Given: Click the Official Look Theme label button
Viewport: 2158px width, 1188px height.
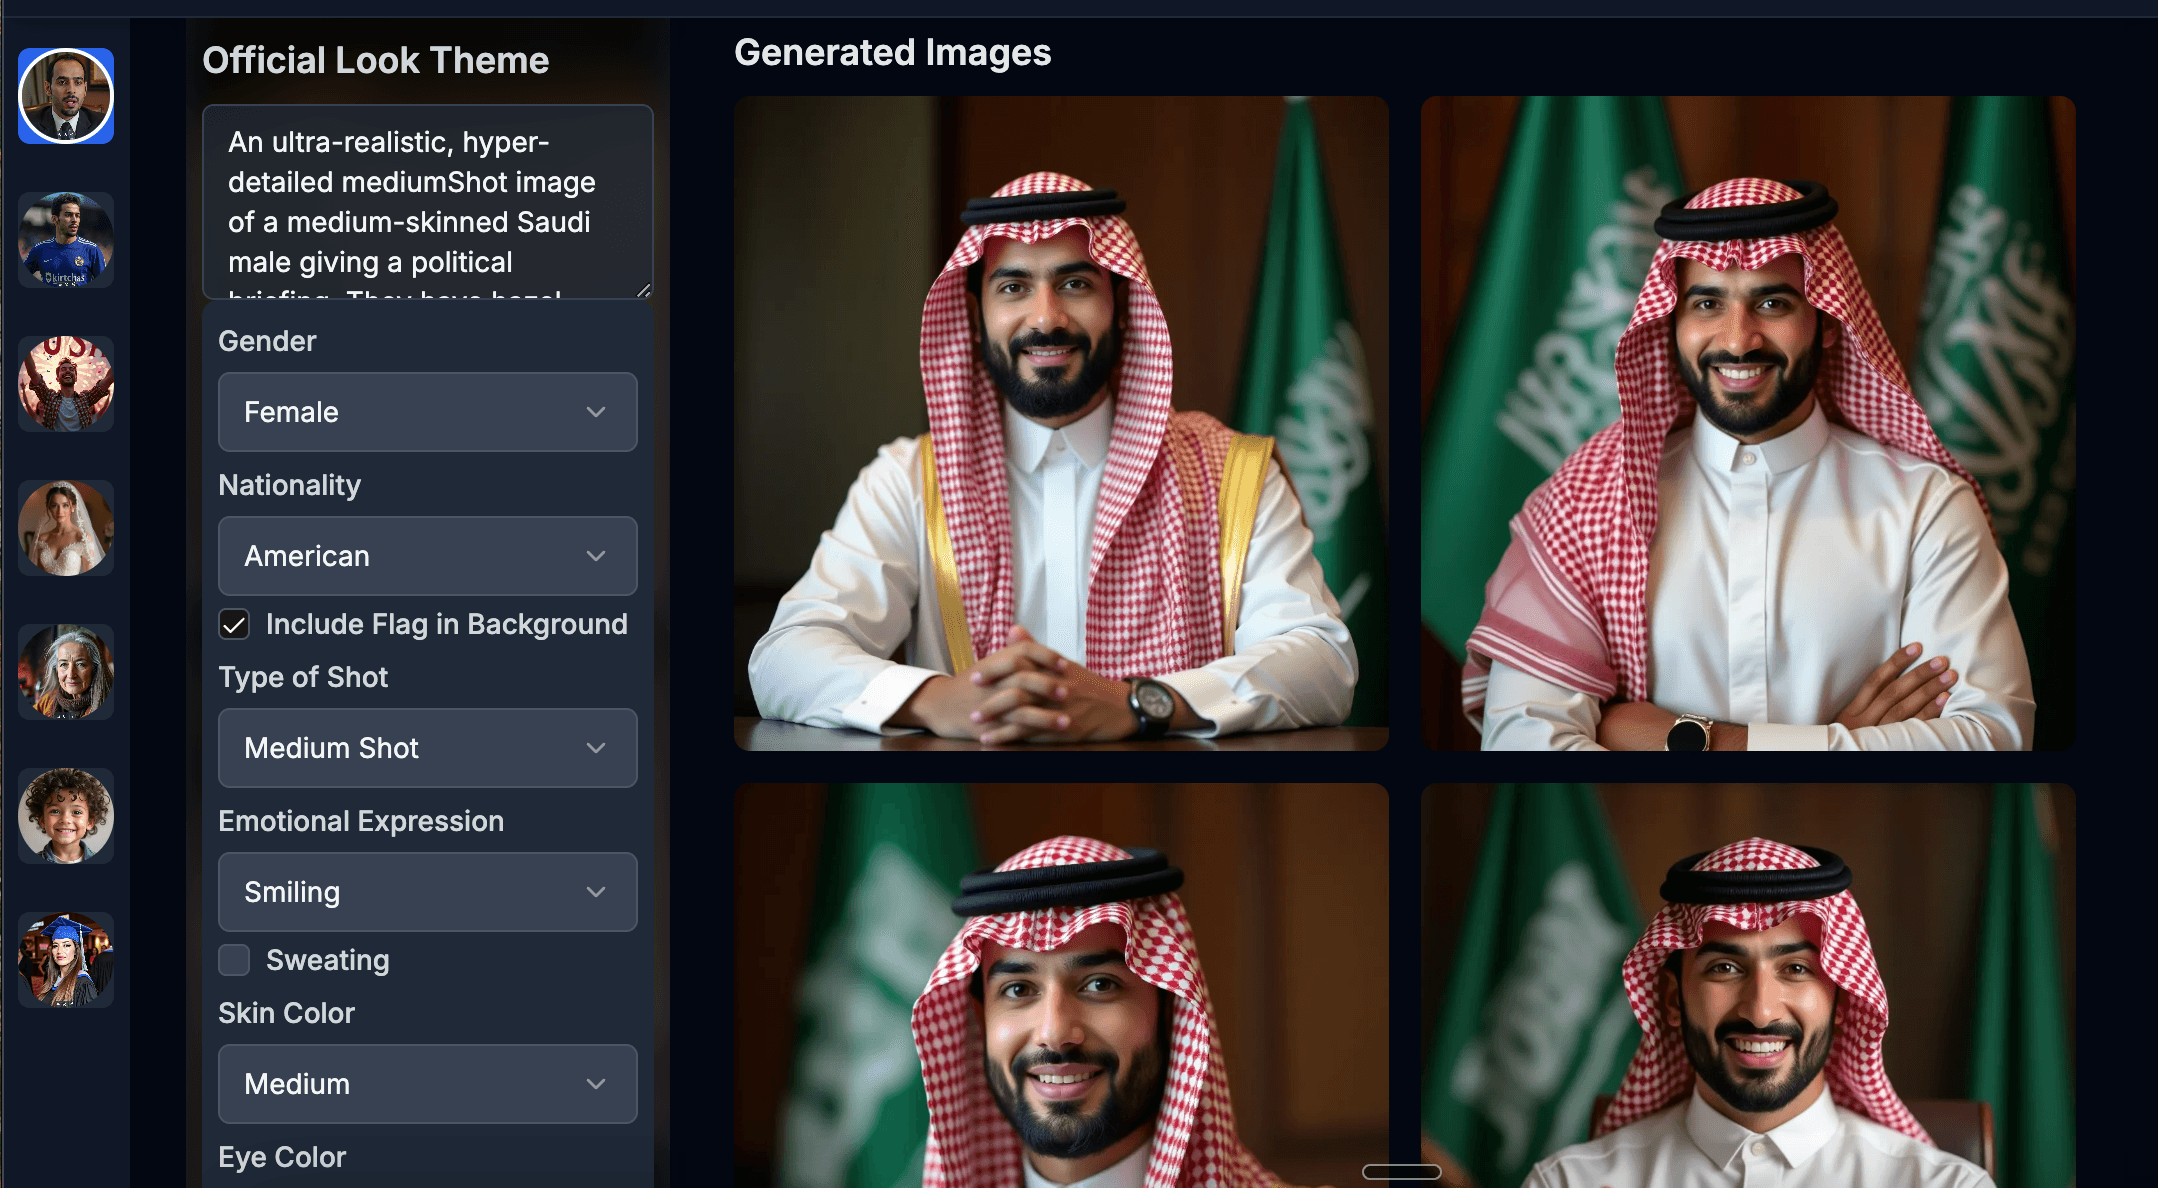Looking at the screenshot, I should pyautogui.click(x=375, y=61).
